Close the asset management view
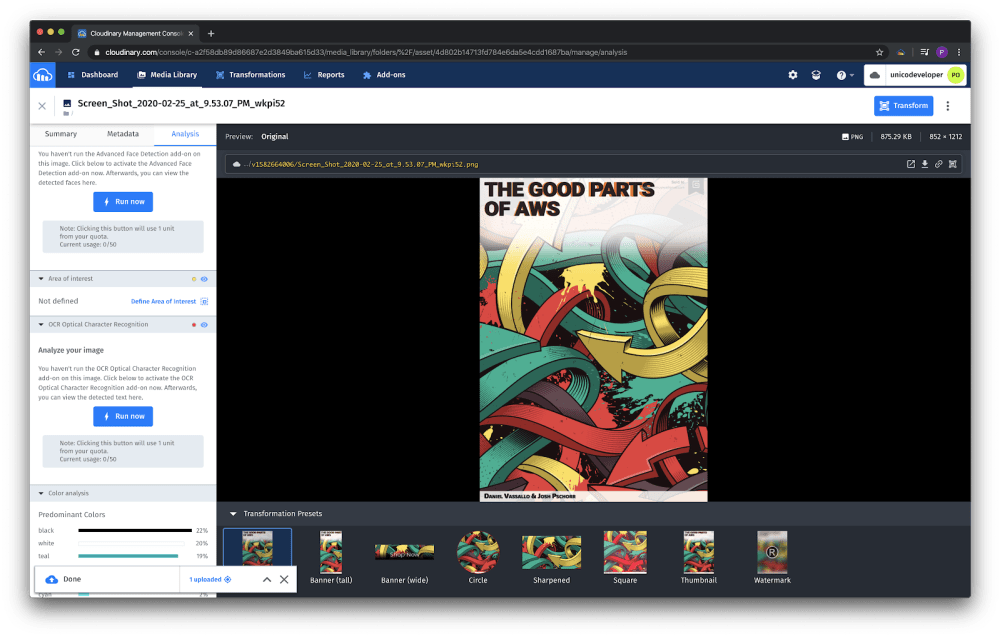This screenshot has height=637, width=1000. (42, 106)
